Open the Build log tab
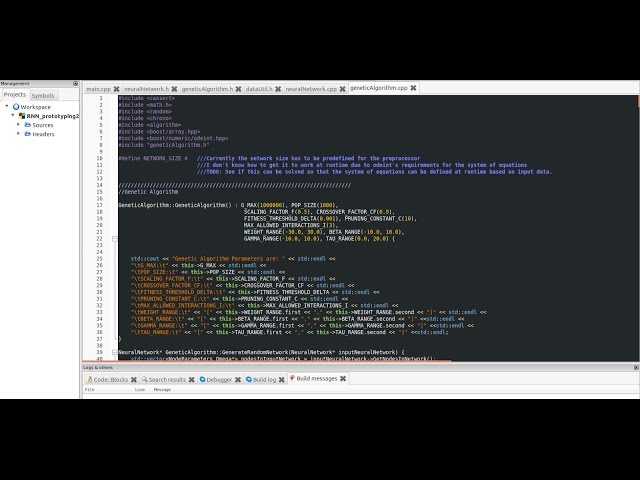 264,380
